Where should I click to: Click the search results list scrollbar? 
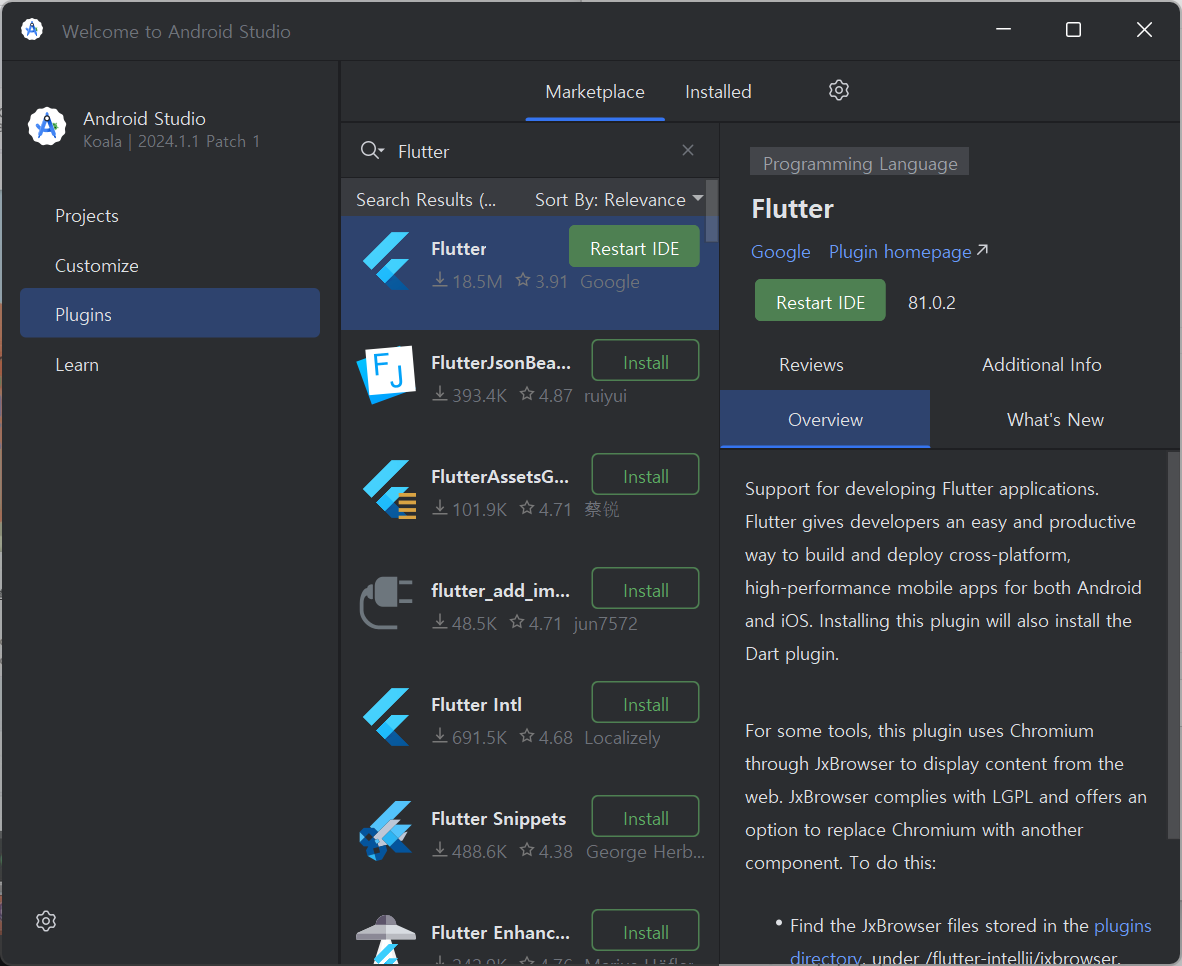coord(712,211)
